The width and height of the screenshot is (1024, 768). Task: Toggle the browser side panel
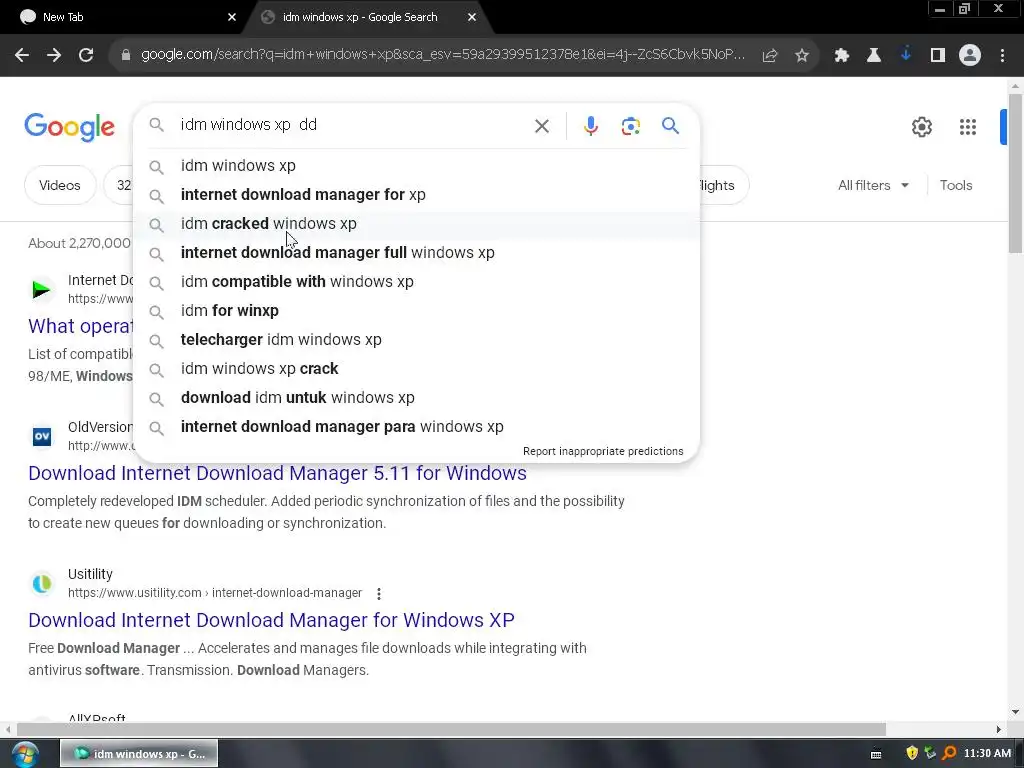(x=938, y=56)
